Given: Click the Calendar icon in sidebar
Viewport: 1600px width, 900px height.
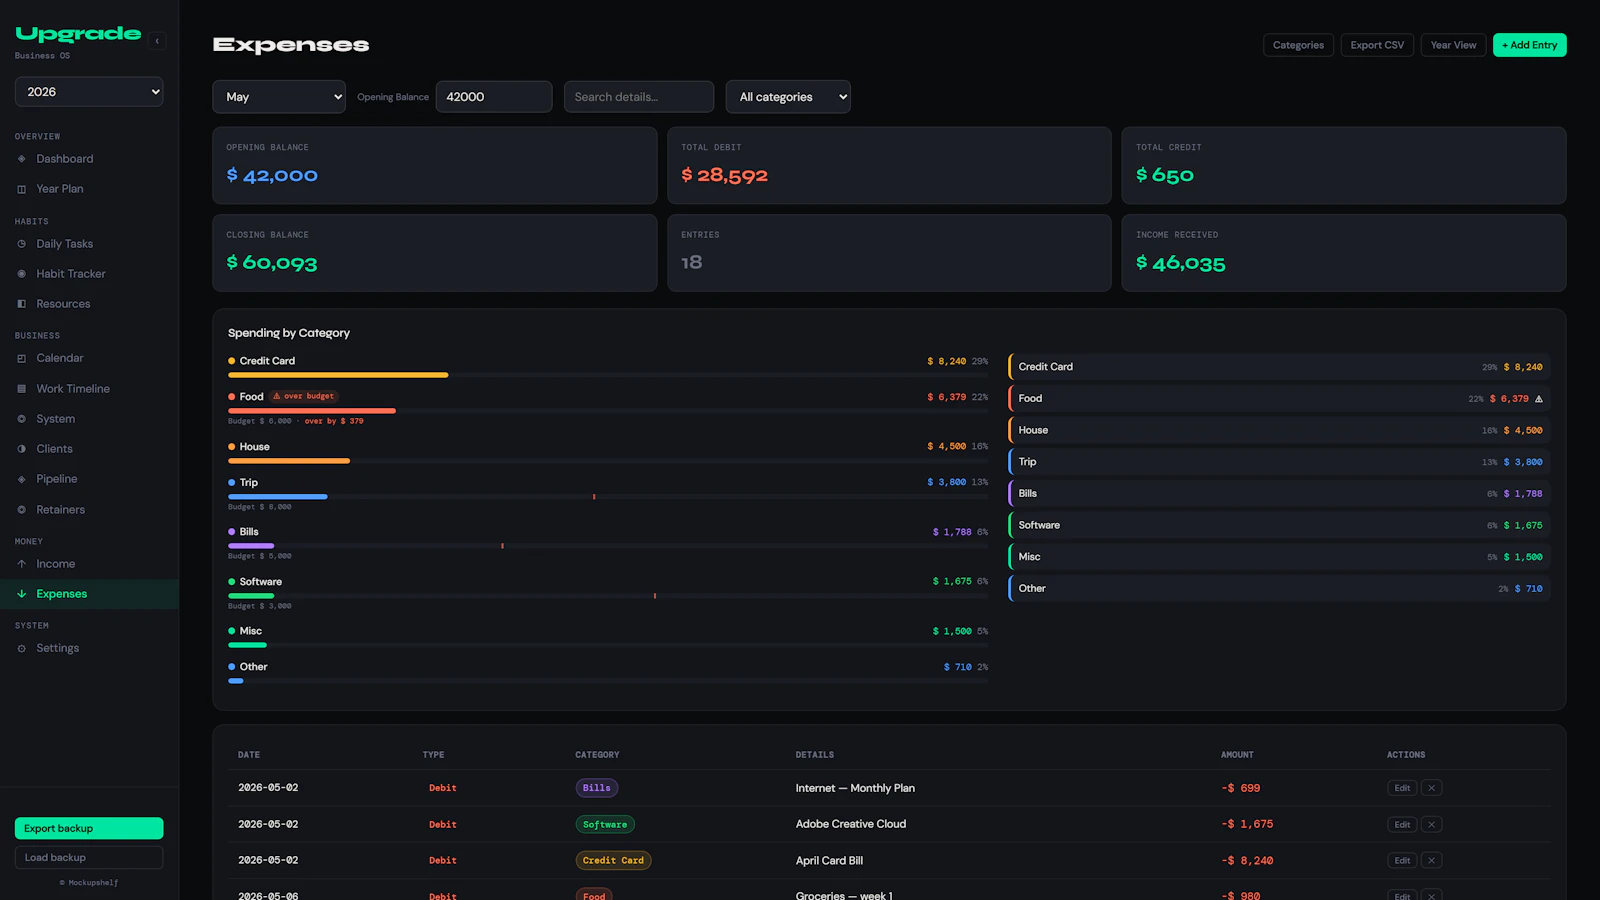Looking at the screenshot, I should [x=22, y=358].
